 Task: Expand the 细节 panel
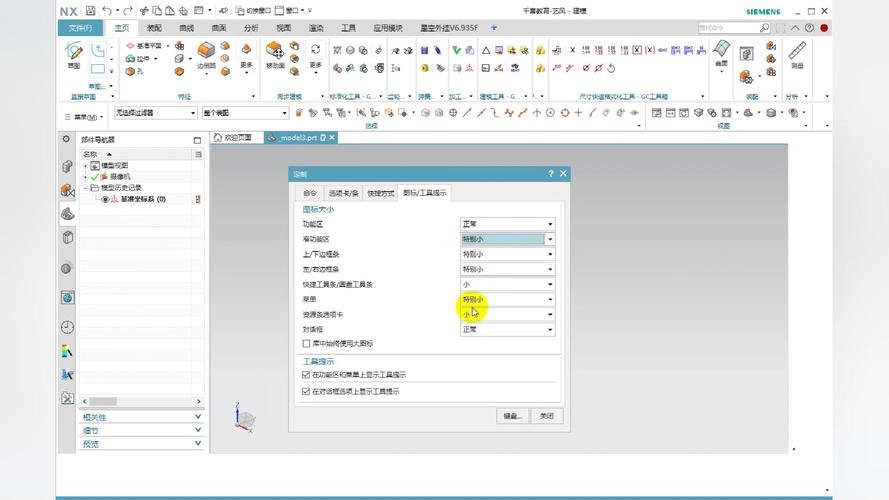(141, 430)
